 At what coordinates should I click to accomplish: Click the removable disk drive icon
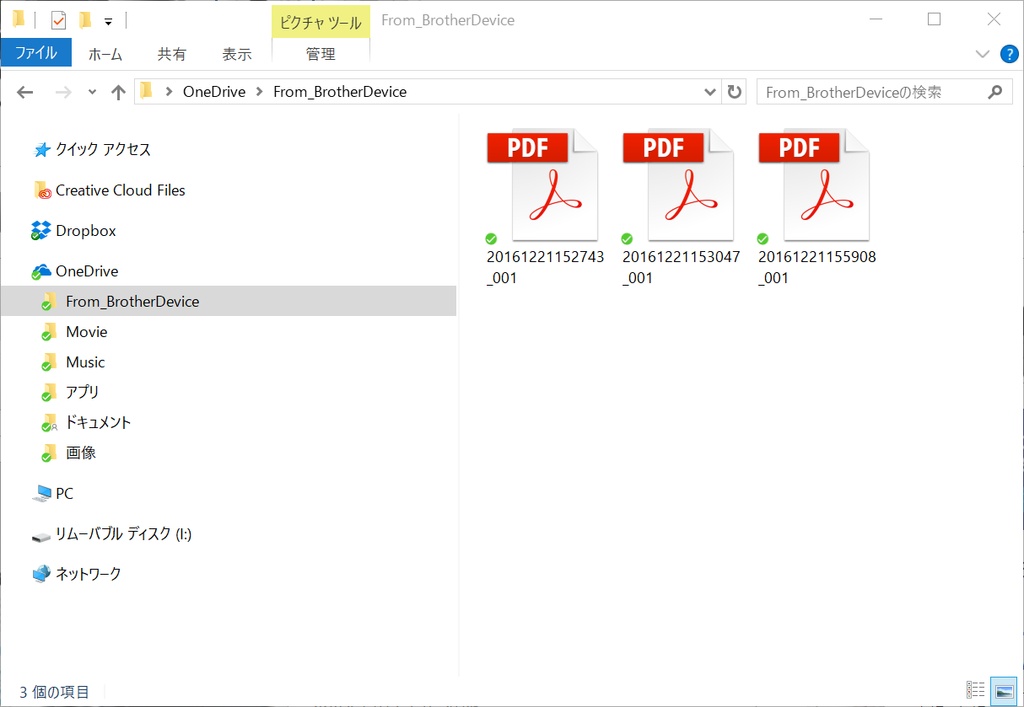click(x=41, y=537)
